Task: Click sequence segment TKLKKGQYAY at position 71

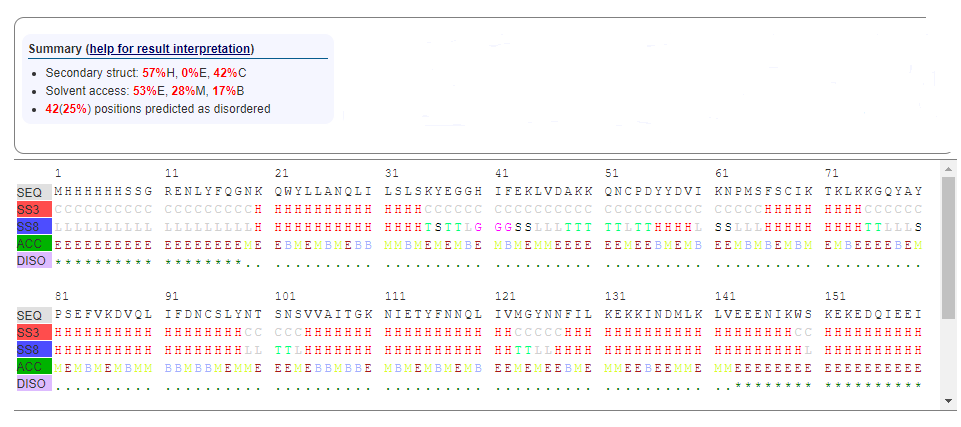Action: pyautogui.click(x=873, y=191)
